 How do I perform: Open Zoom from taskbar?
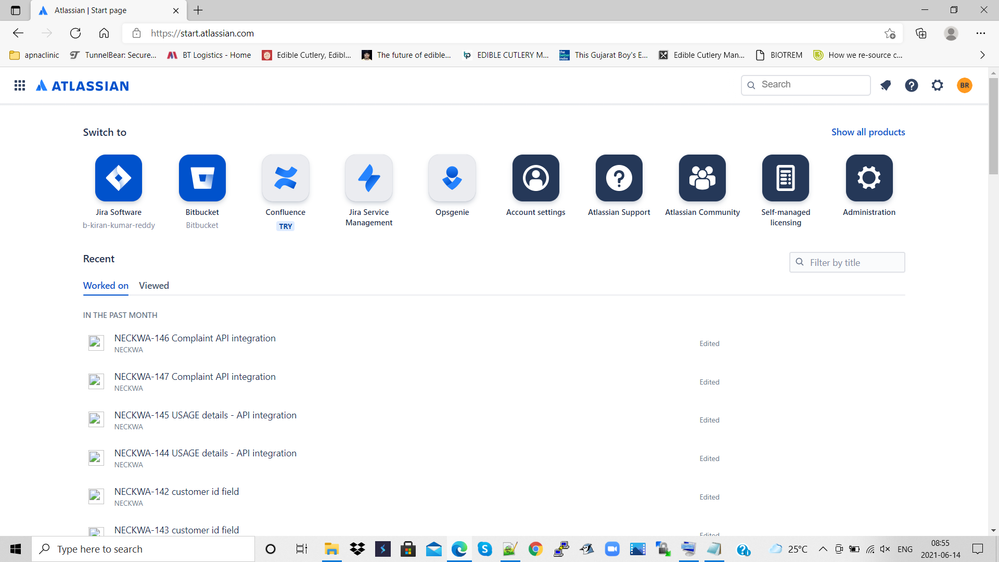click(x=612, y=549)
